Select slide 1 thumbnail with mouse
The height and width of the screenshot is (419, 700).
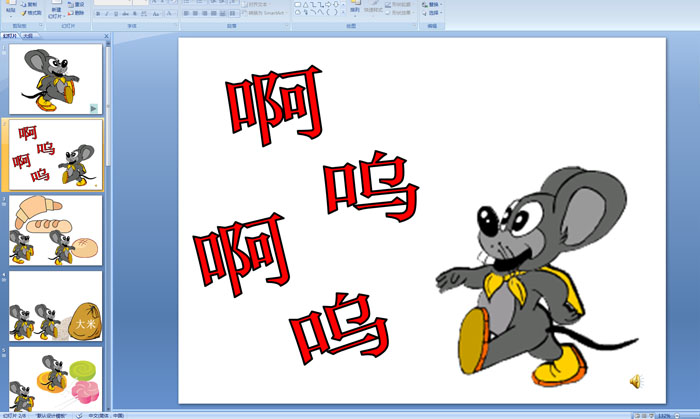pos(55,79)
